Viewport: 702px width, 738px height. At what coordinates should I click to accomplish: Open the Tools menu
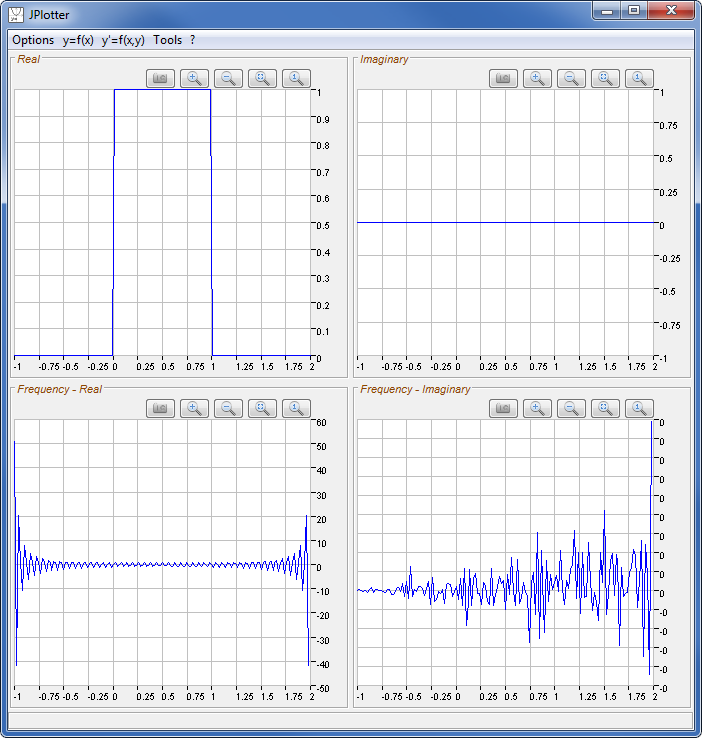(168, 40)
